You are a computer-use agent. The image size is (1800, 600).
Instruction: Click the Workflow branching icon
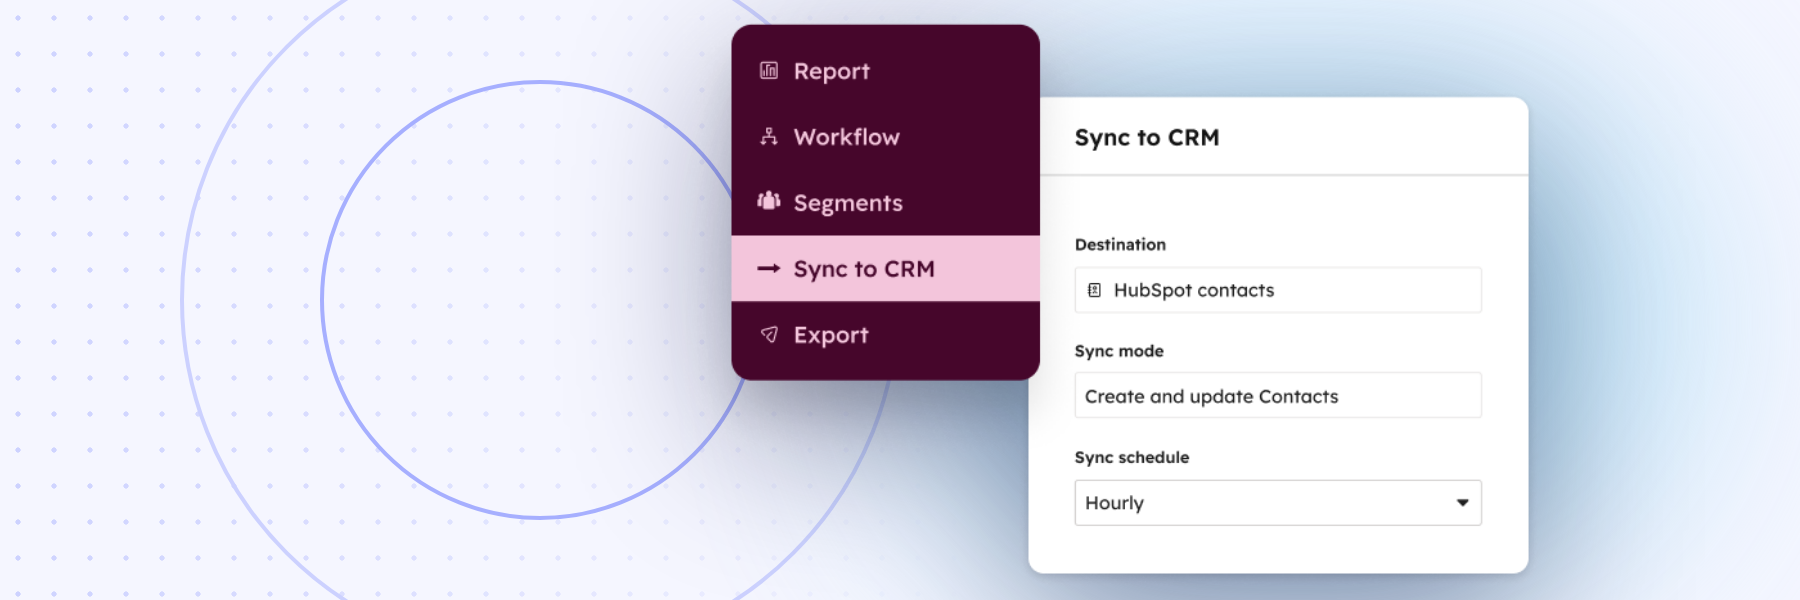pos(769,136)
